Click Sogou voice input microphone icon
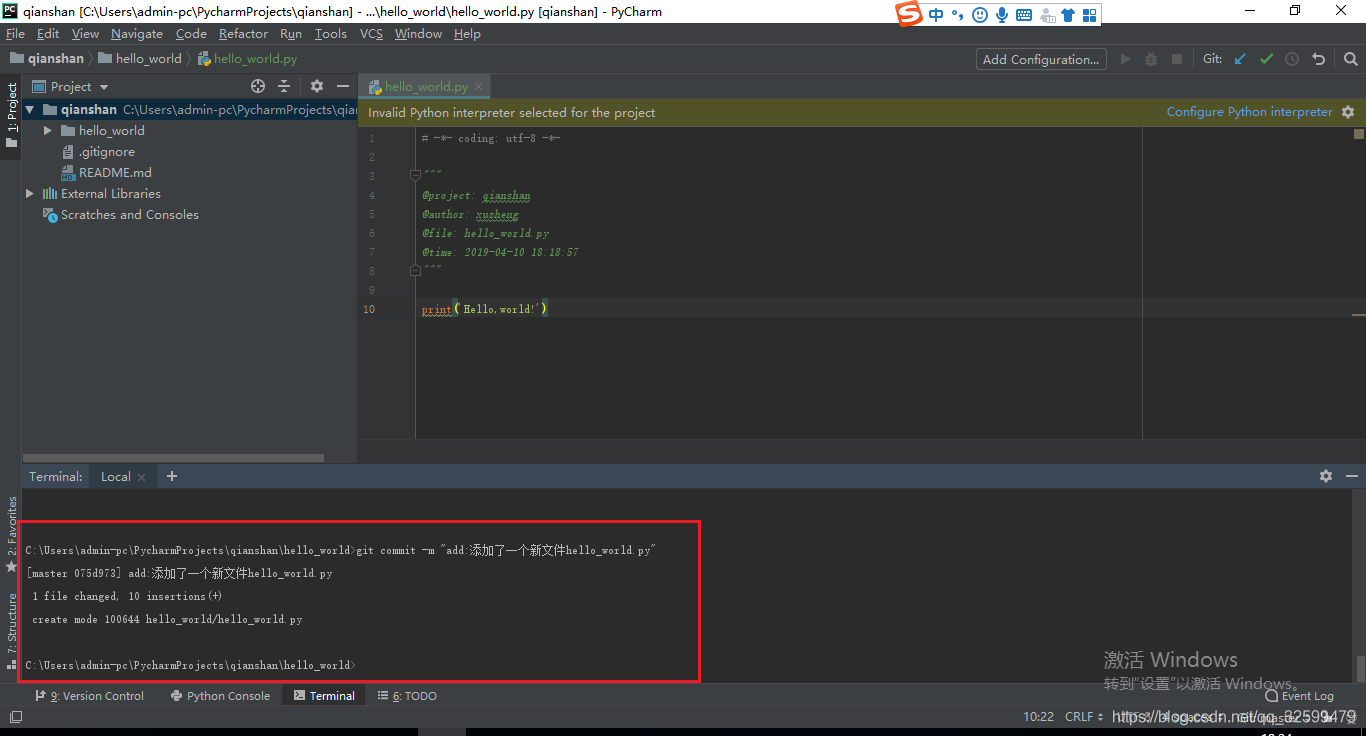 click(x=1002, y=14)
